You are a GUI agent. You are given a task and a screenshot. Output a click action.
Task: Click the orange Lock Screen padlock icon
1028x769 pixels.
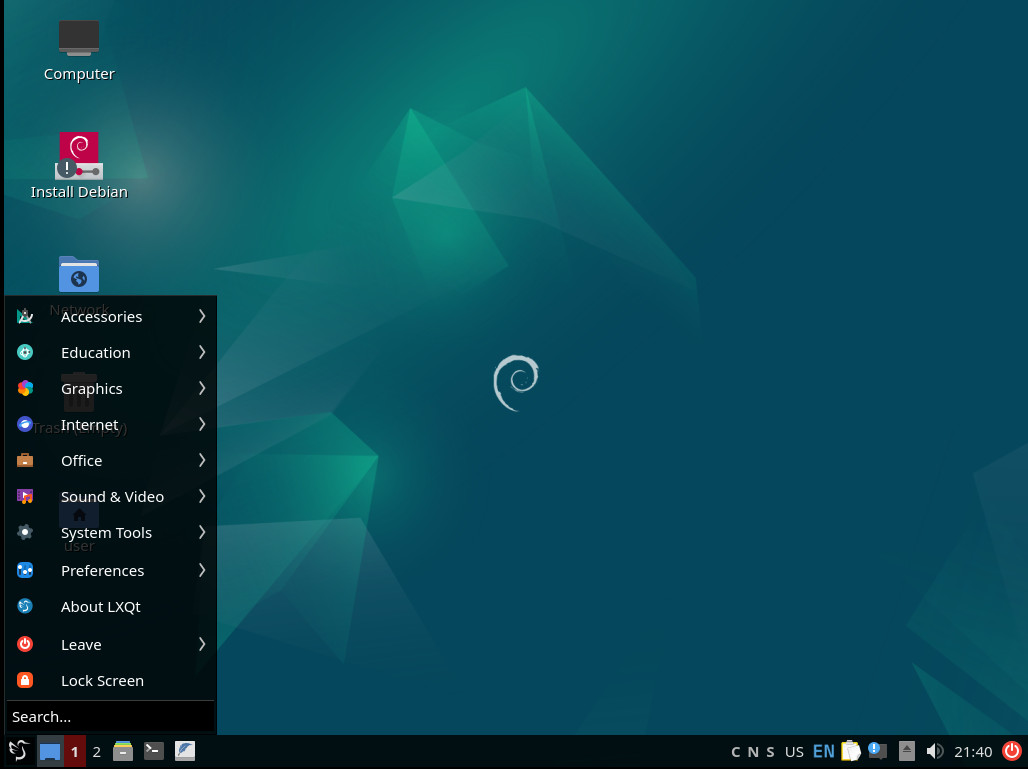click(x=25, y=681)
